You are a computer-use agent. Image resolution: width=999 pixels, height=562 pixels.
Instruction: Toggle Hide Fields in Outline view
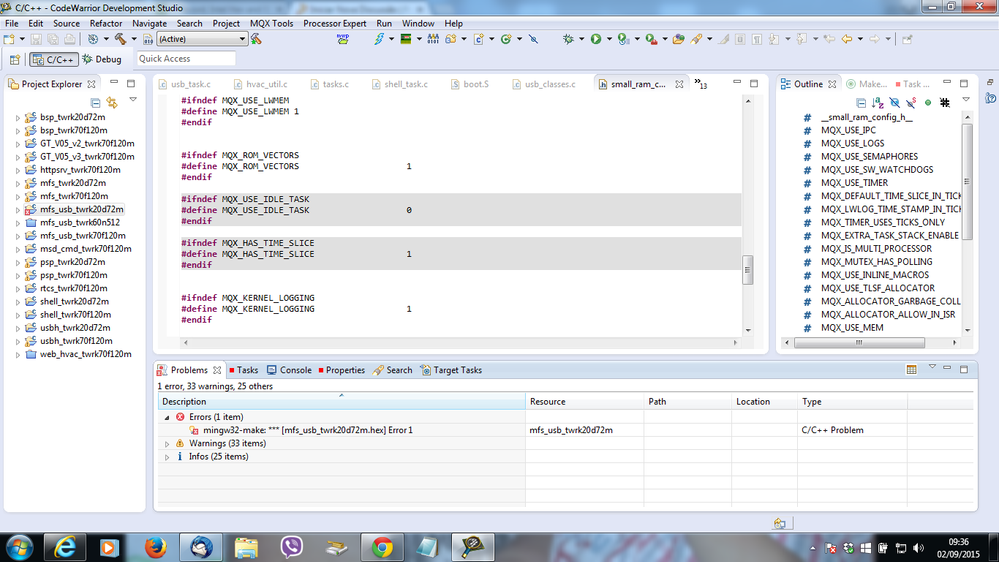pos(895,102)
